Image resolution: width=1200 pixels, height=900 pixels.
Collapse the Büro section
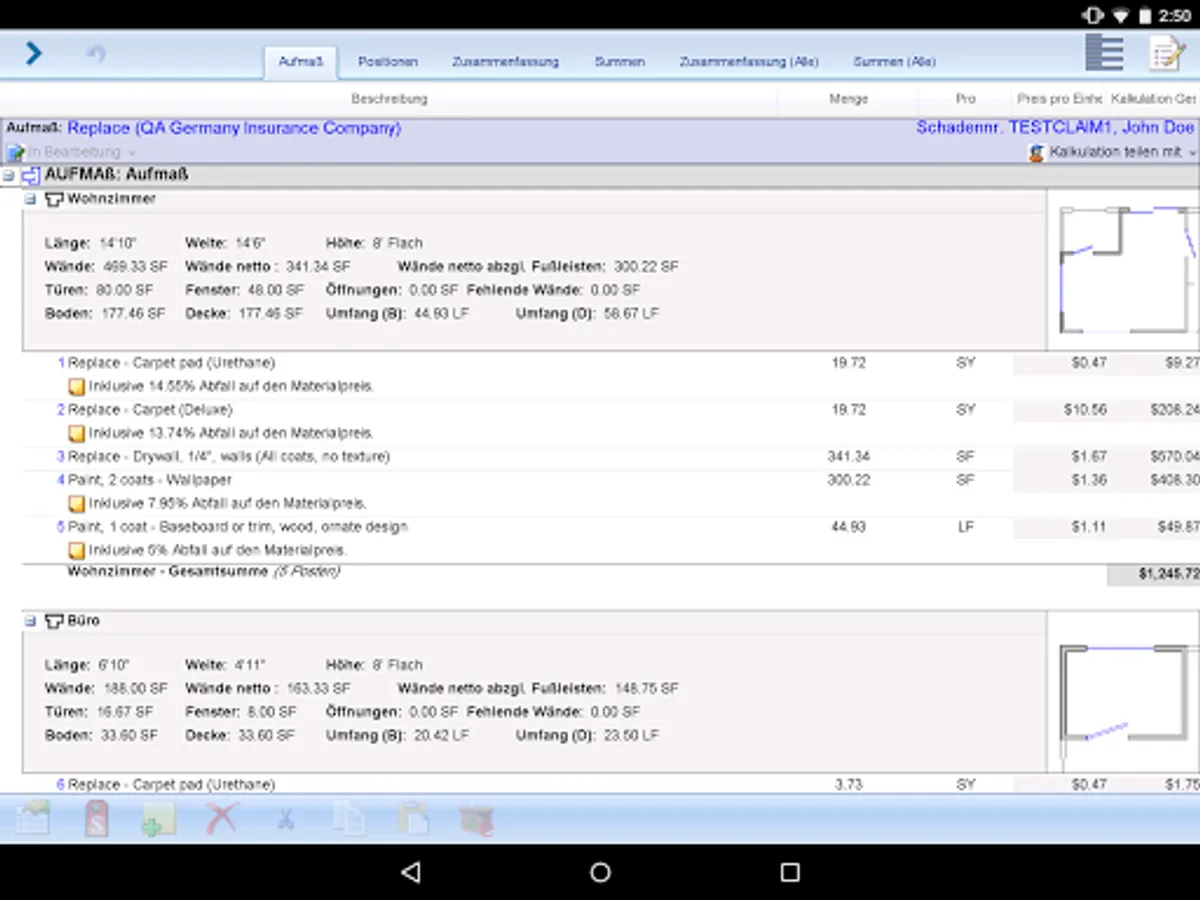point(30,622)
